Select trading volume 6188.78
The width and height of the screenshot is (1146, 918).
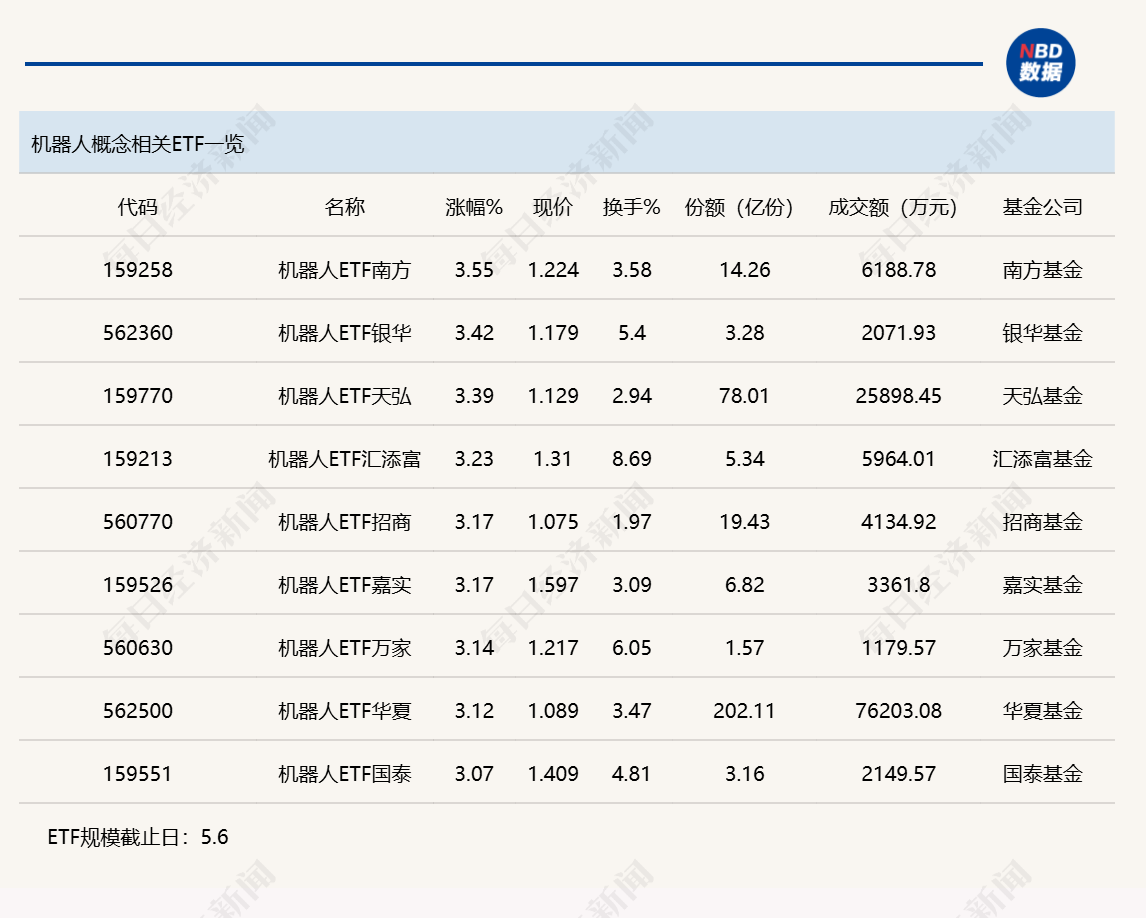tap(898, 270)
